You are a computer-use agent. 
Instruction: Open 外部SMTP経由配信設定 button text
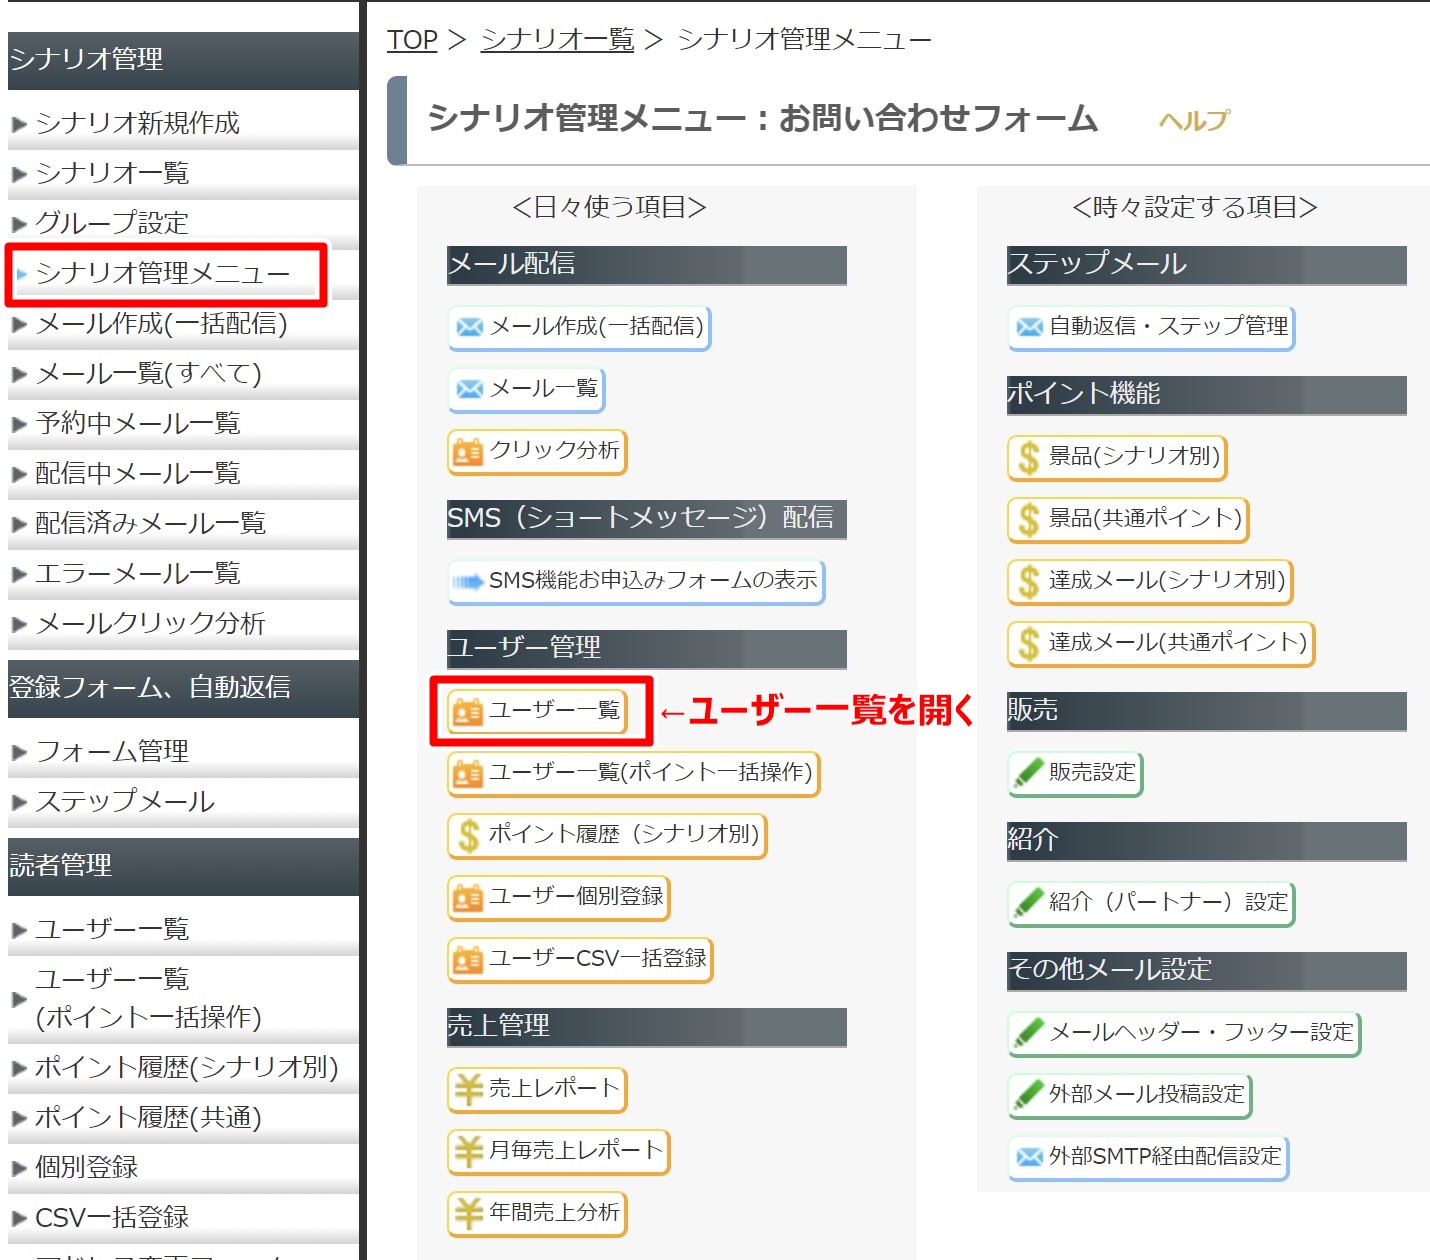coord(1165,1156)
